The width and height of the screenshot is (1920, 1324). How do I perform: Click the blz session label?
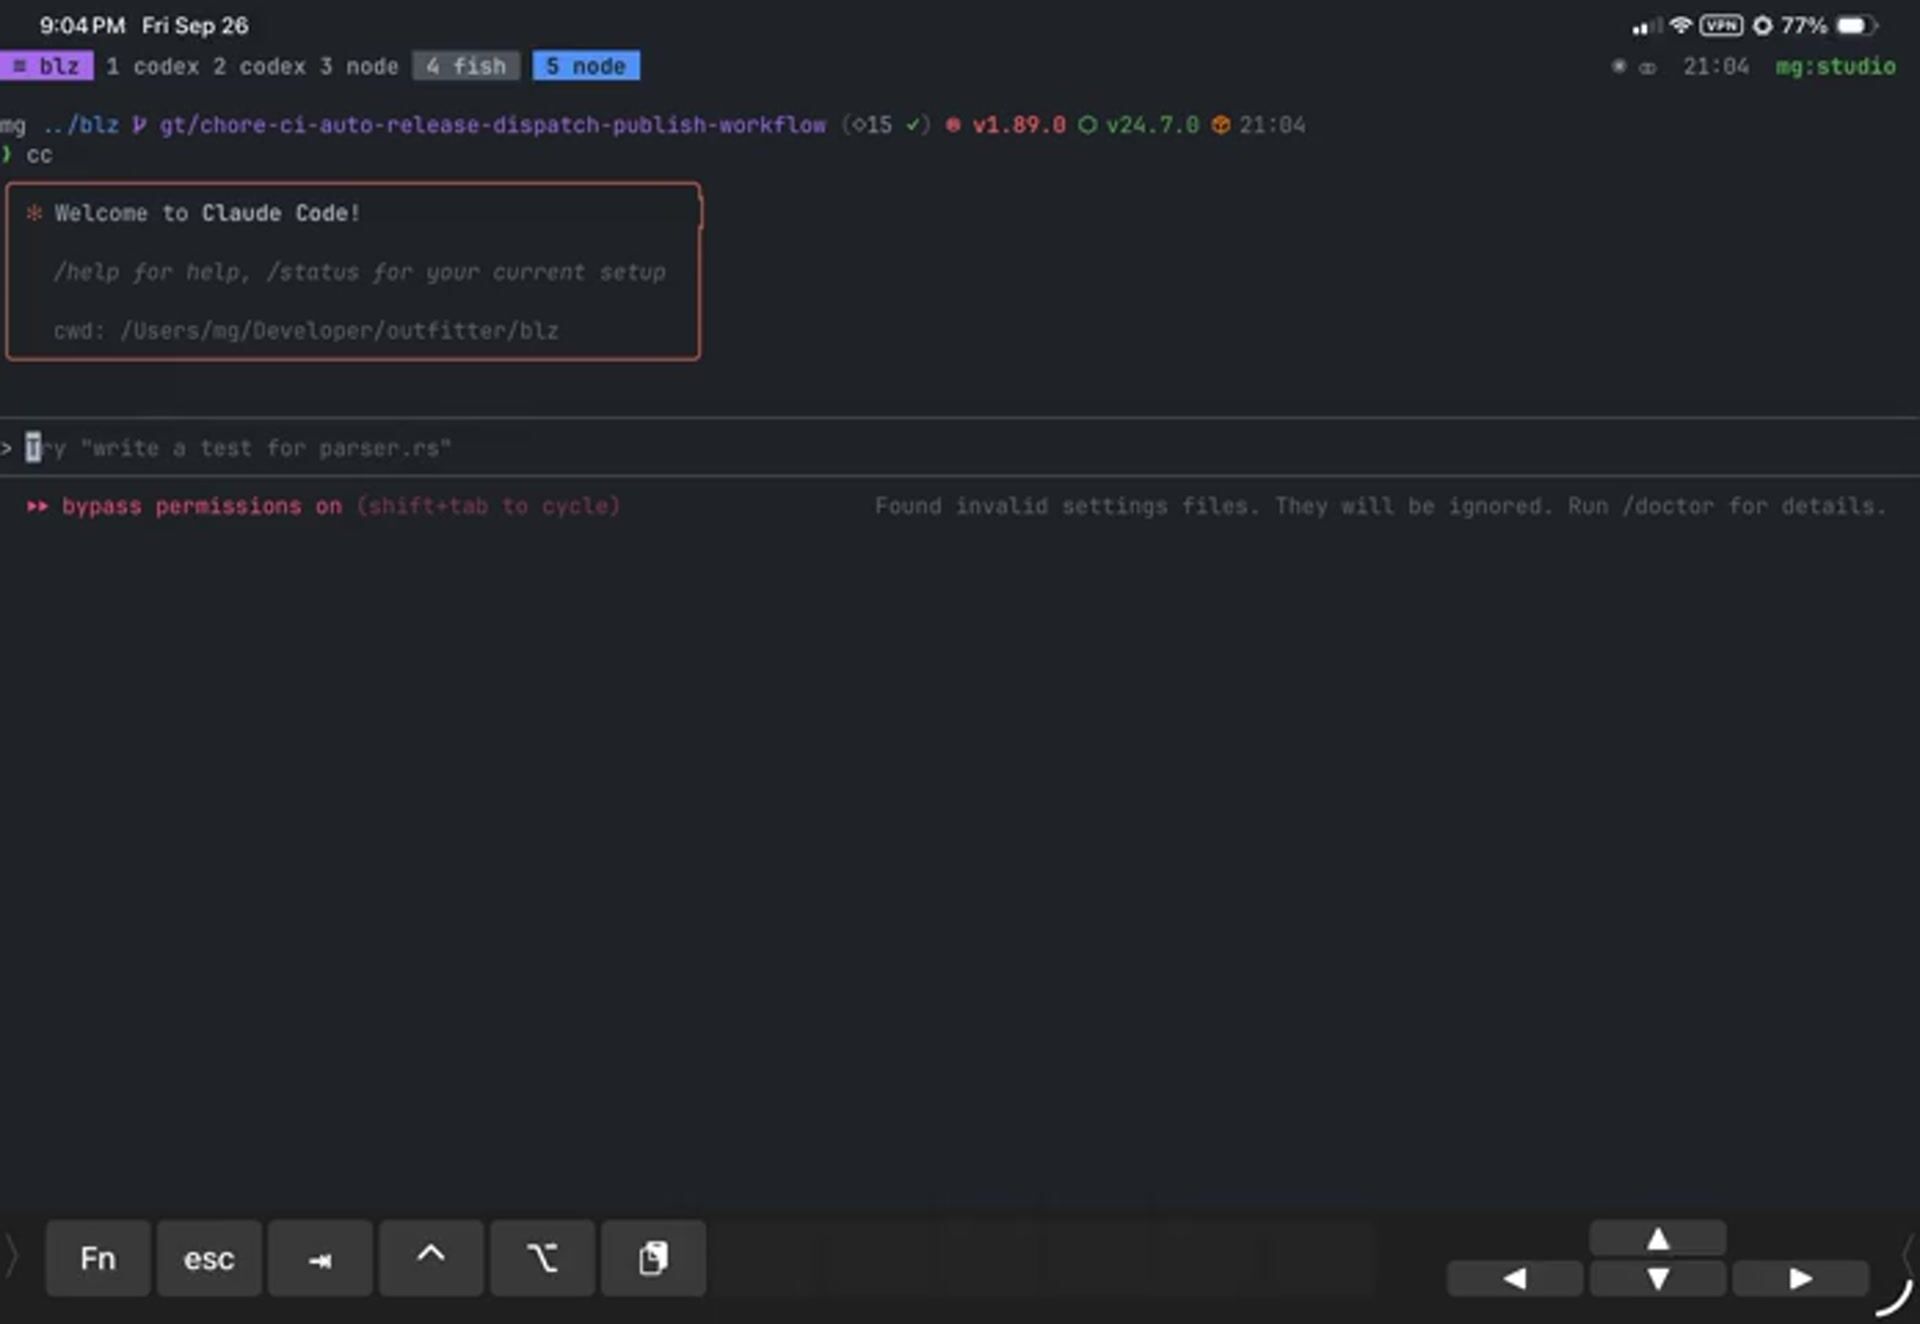[47, 66]
